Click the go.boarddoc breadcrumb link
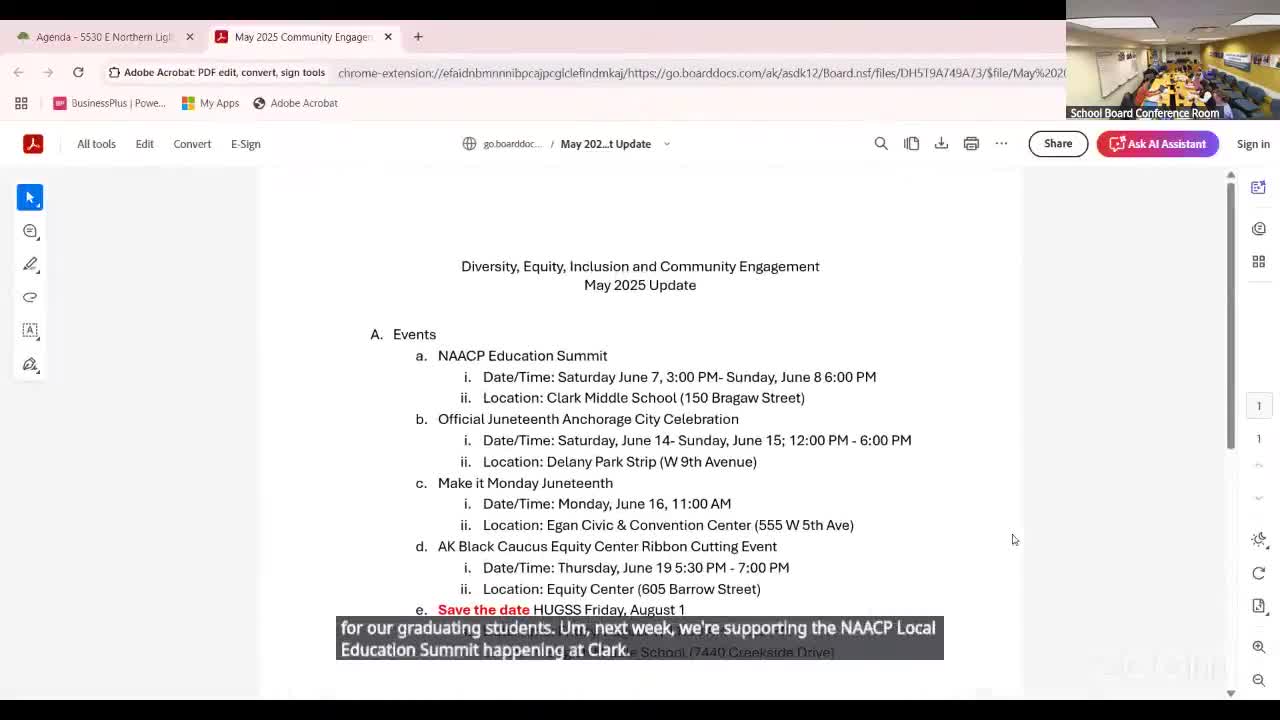Viewport: 1280px width, 720px height. 512,144
